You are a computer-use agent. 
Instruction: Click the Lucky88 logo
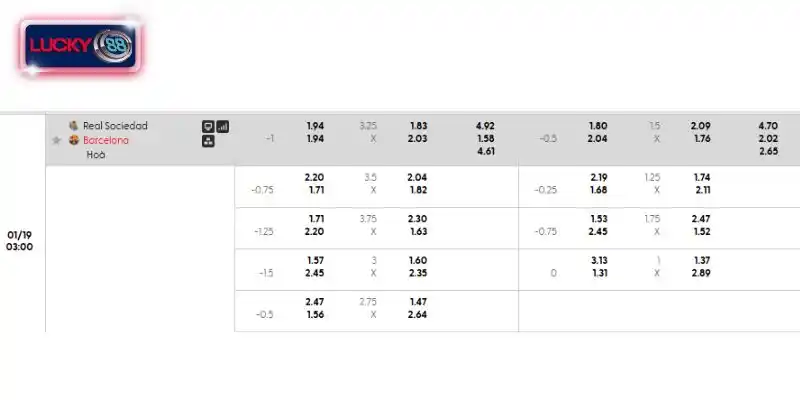pyautogui.click(x=80, y=46)
